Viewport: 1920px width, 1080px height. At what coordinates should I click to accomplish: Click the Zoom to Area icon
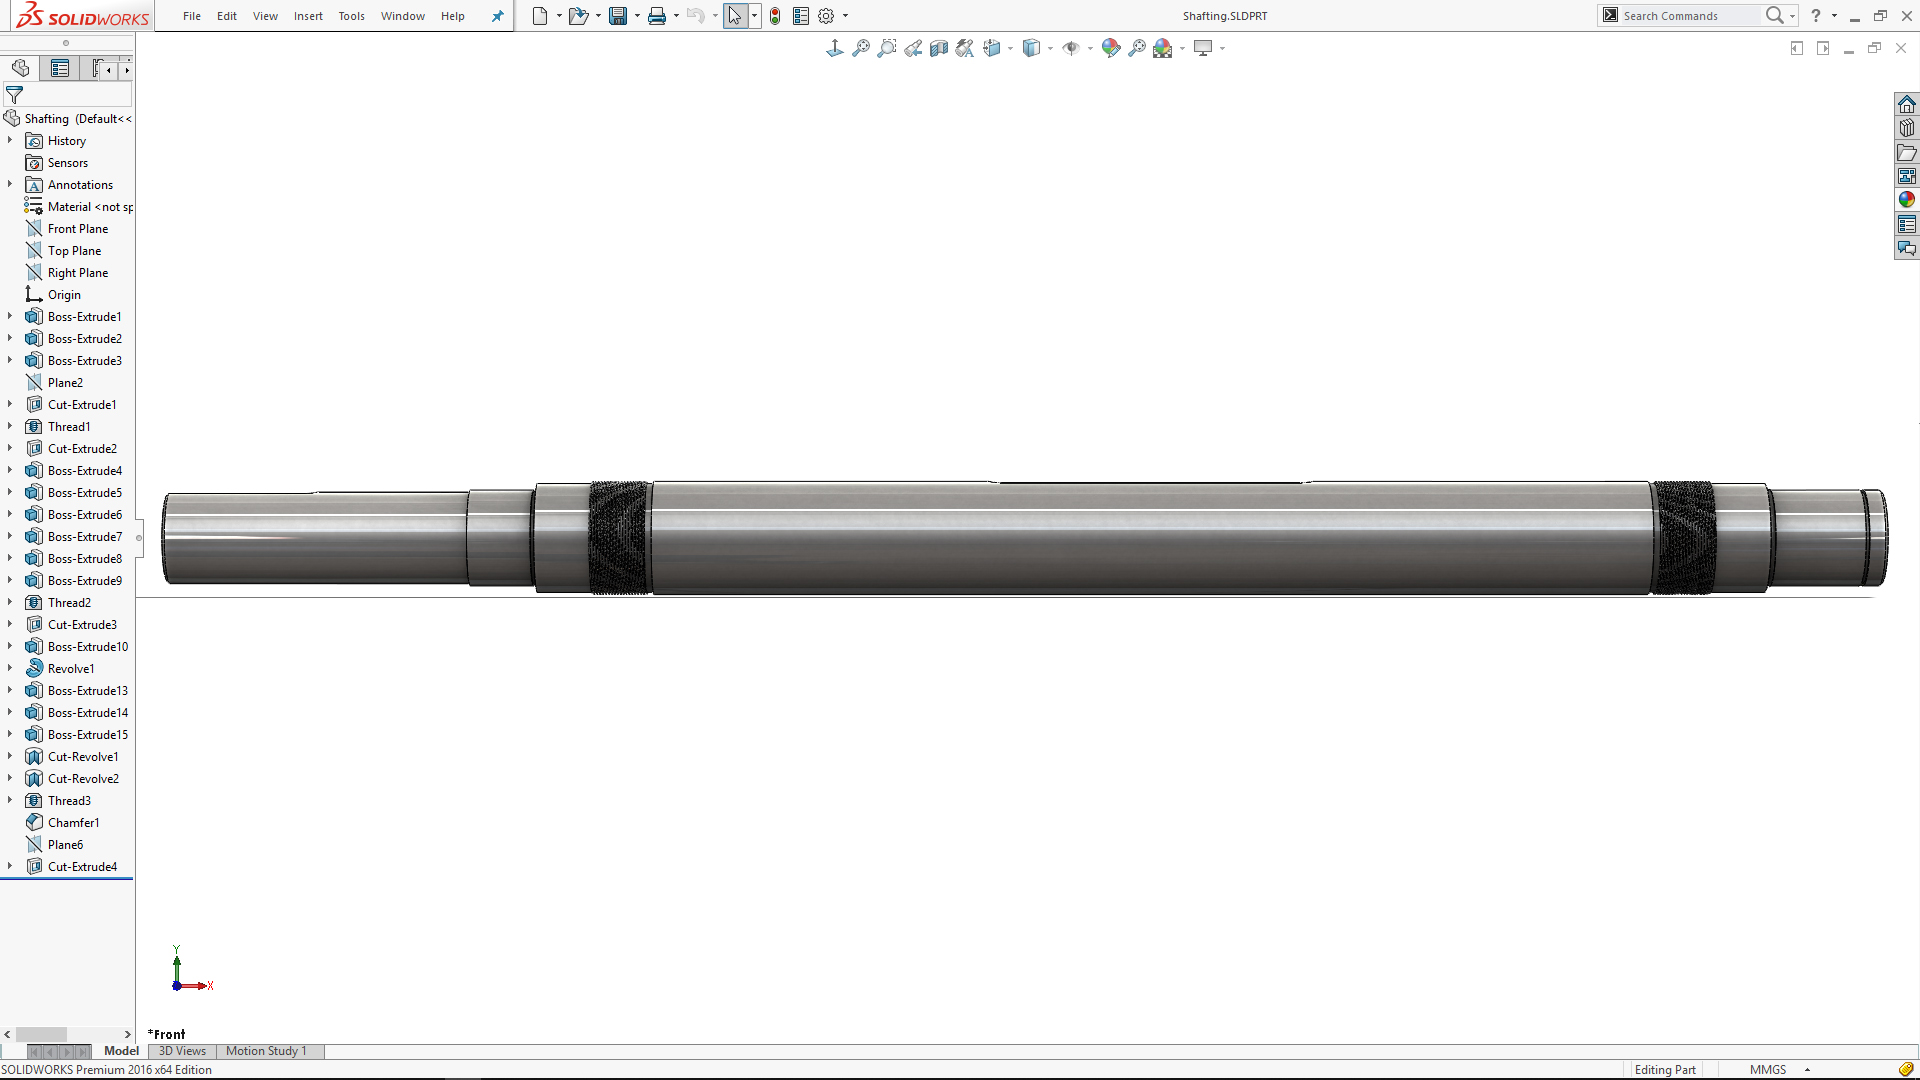[x=886, y=48]
